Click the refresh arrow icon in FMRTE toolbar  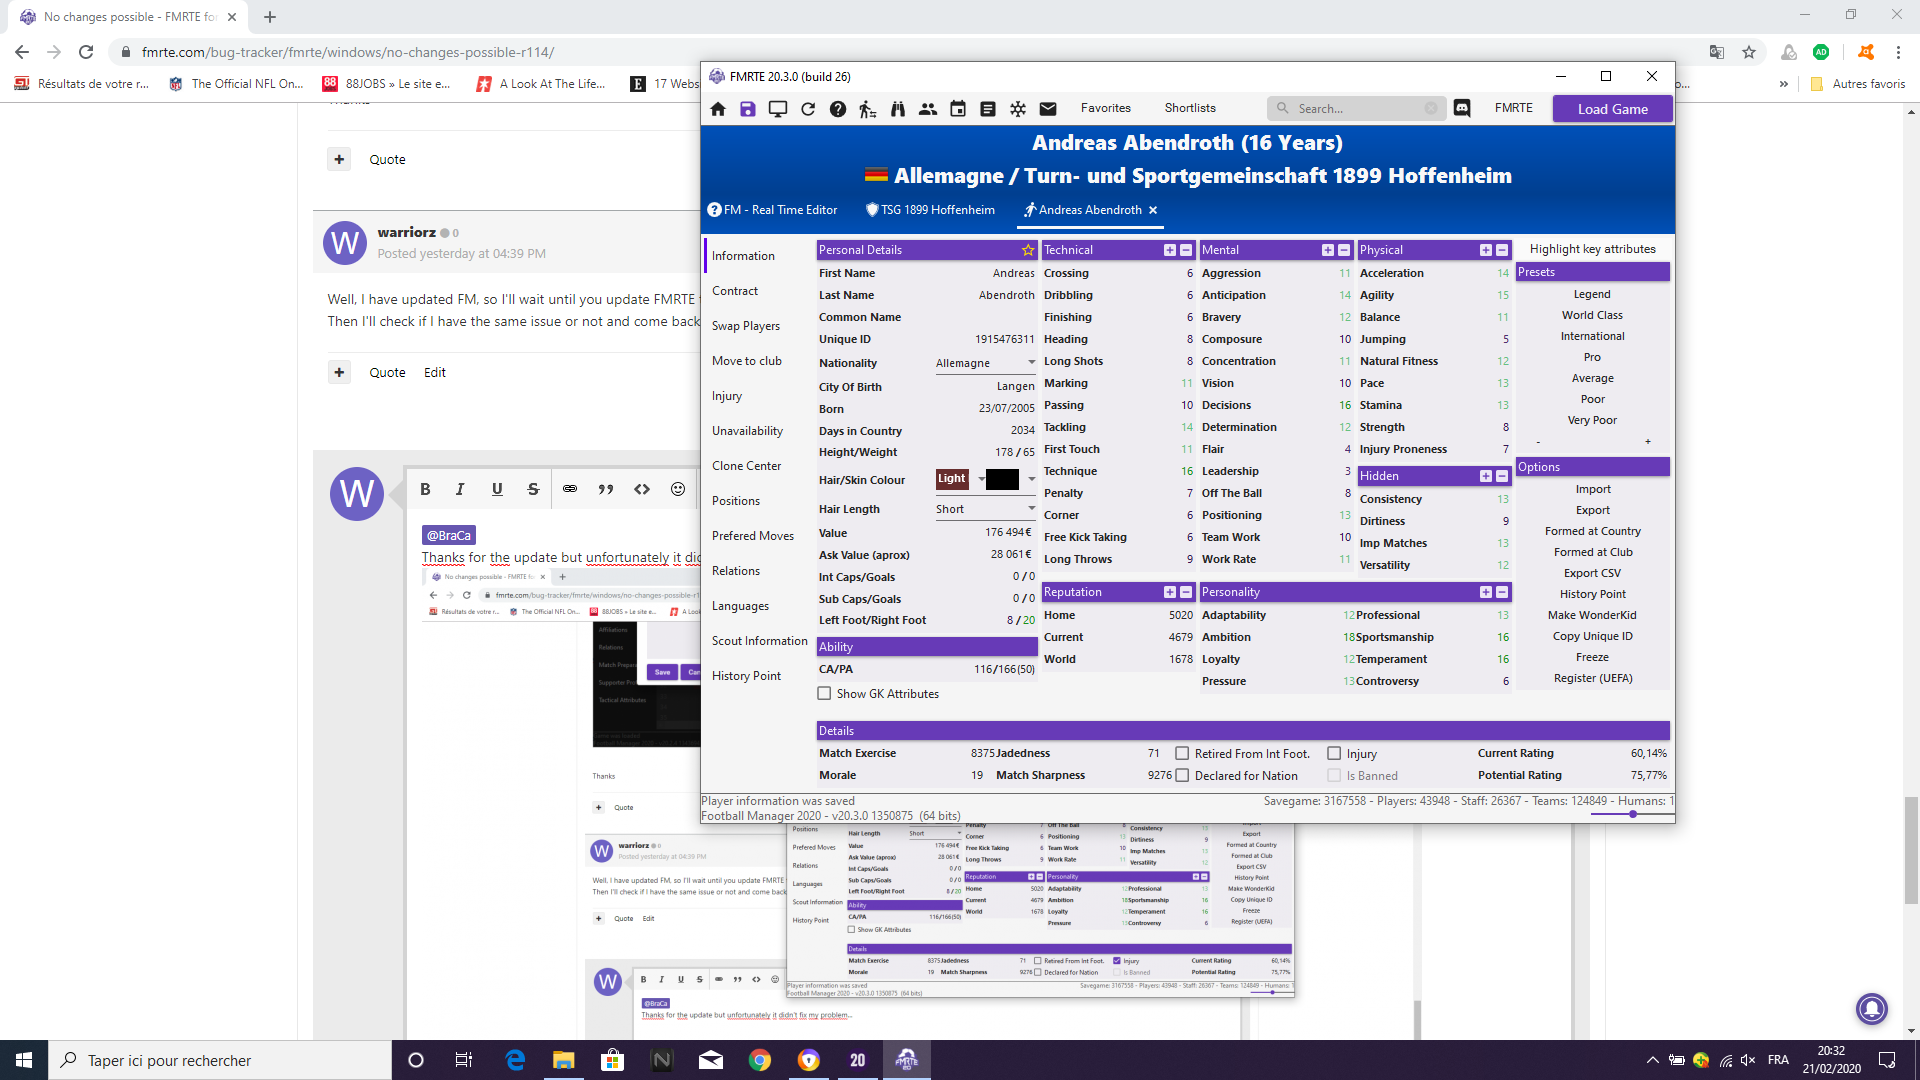(x=808, y=109)
